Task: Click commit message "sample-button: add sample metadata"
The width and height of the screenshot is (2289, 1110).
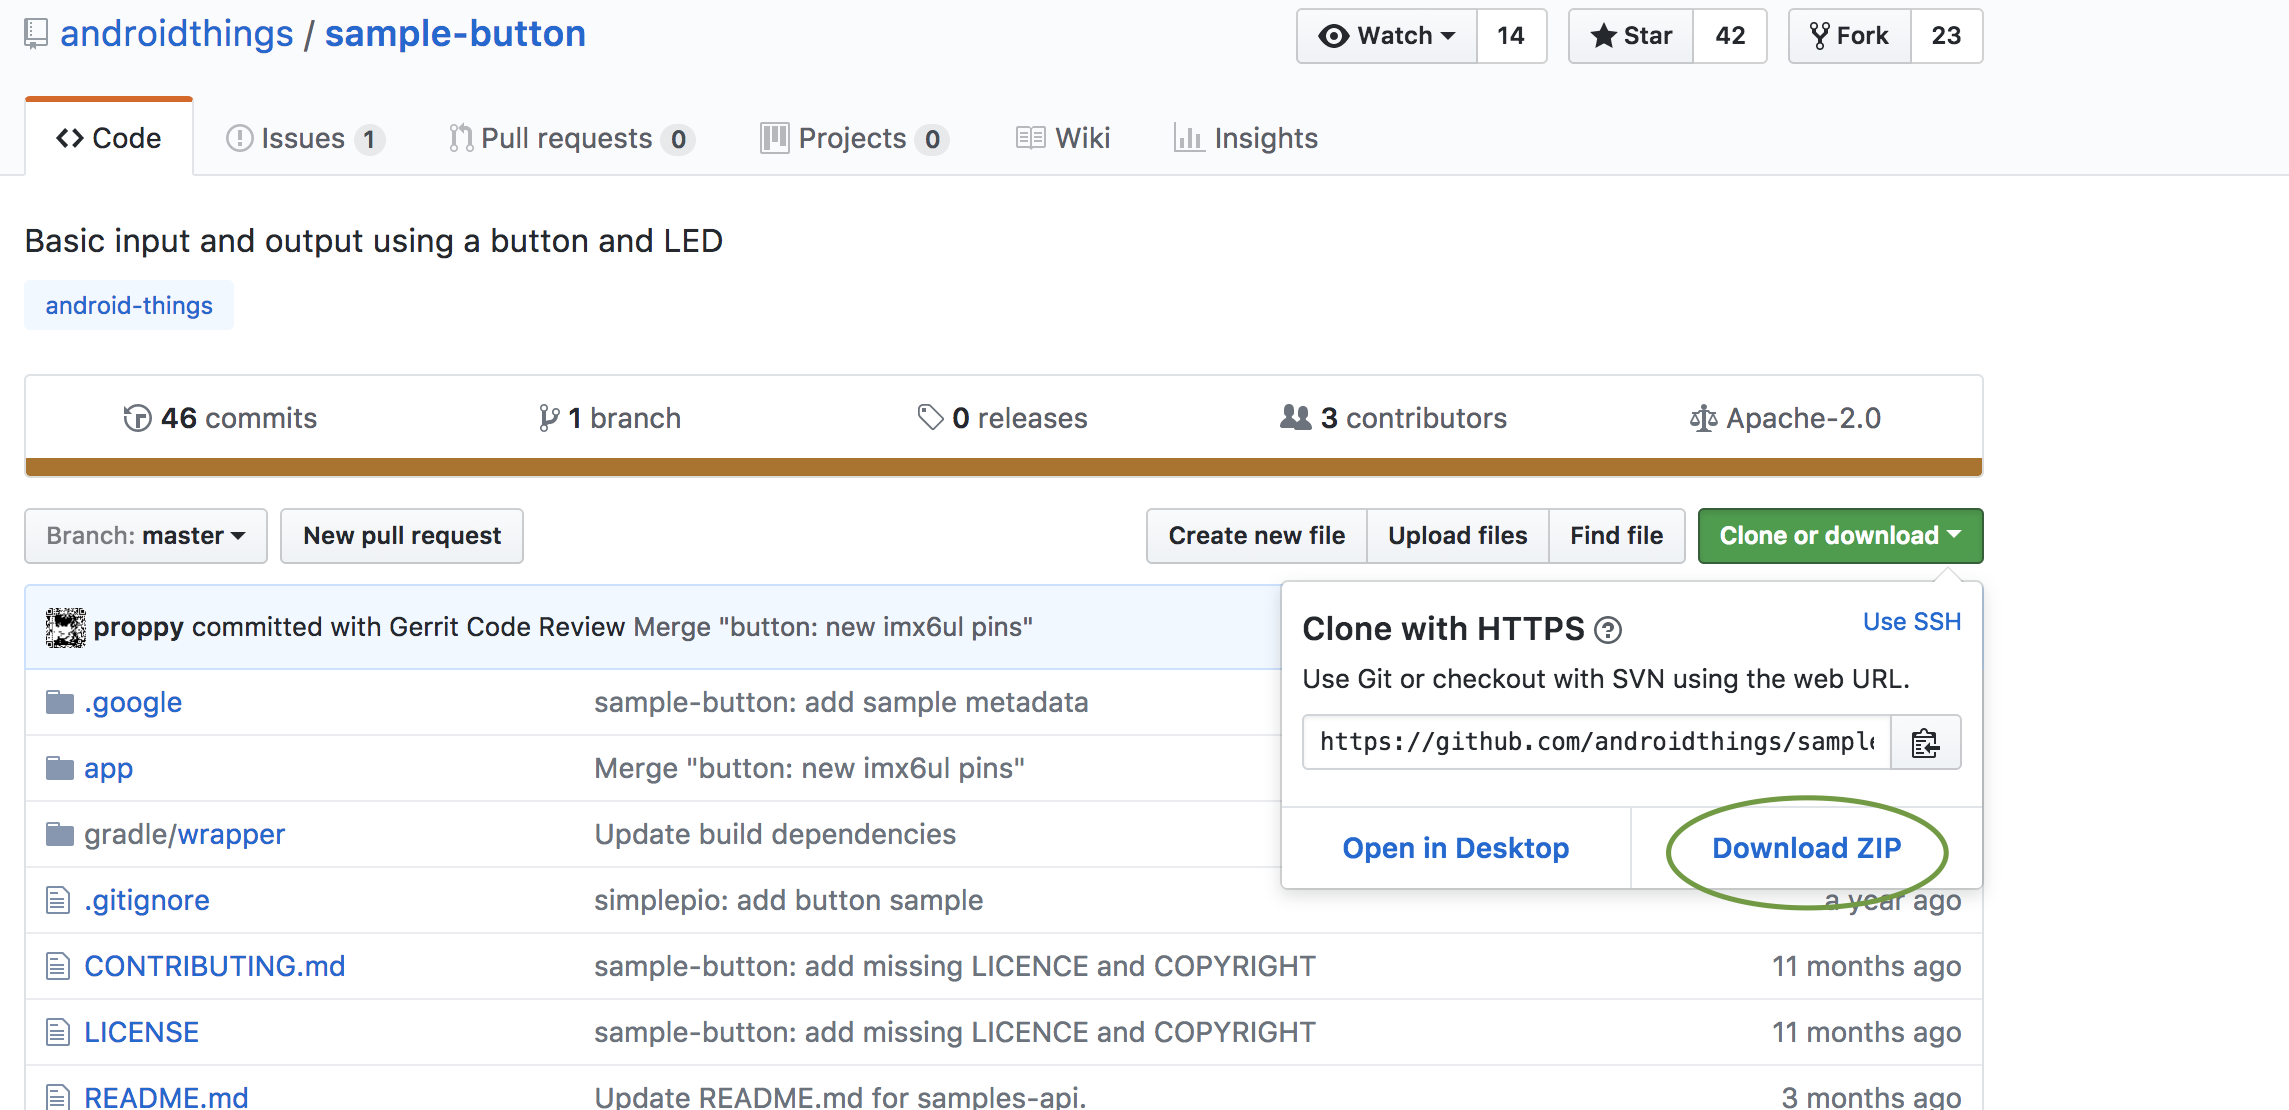Action: click(x=841, y=703)
